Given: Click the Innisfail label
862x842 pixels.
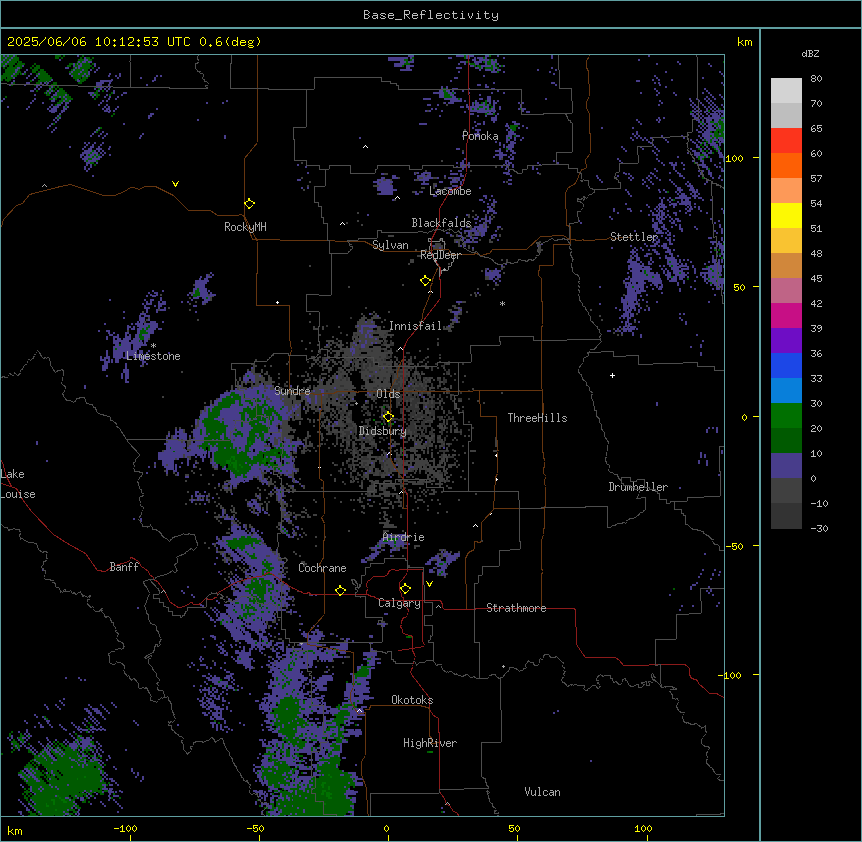Looking at the screenshot, I should [x=415, y=326].
